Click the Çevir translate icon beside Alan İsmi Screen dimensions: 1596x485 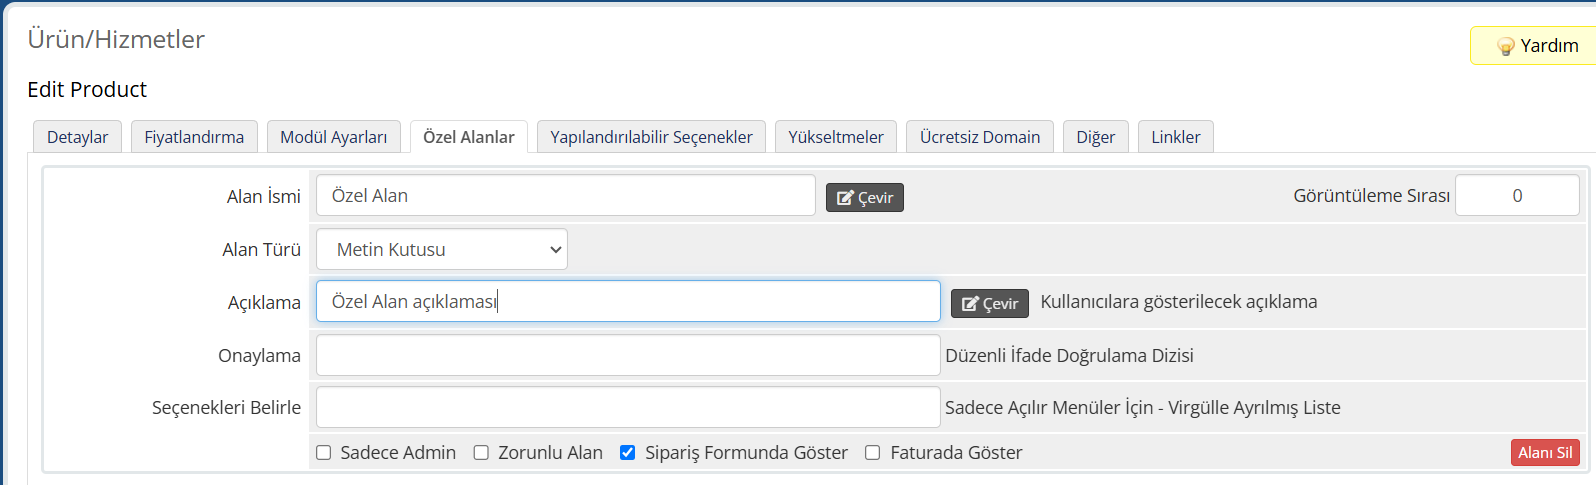point(845,198)
